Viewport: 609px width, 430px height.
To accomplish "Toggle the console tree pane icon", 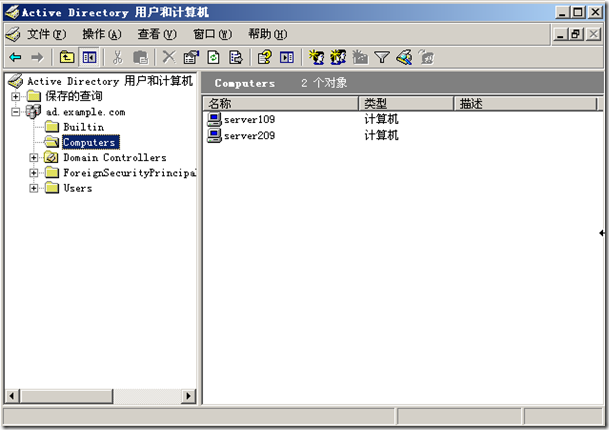I will (89, 57).
